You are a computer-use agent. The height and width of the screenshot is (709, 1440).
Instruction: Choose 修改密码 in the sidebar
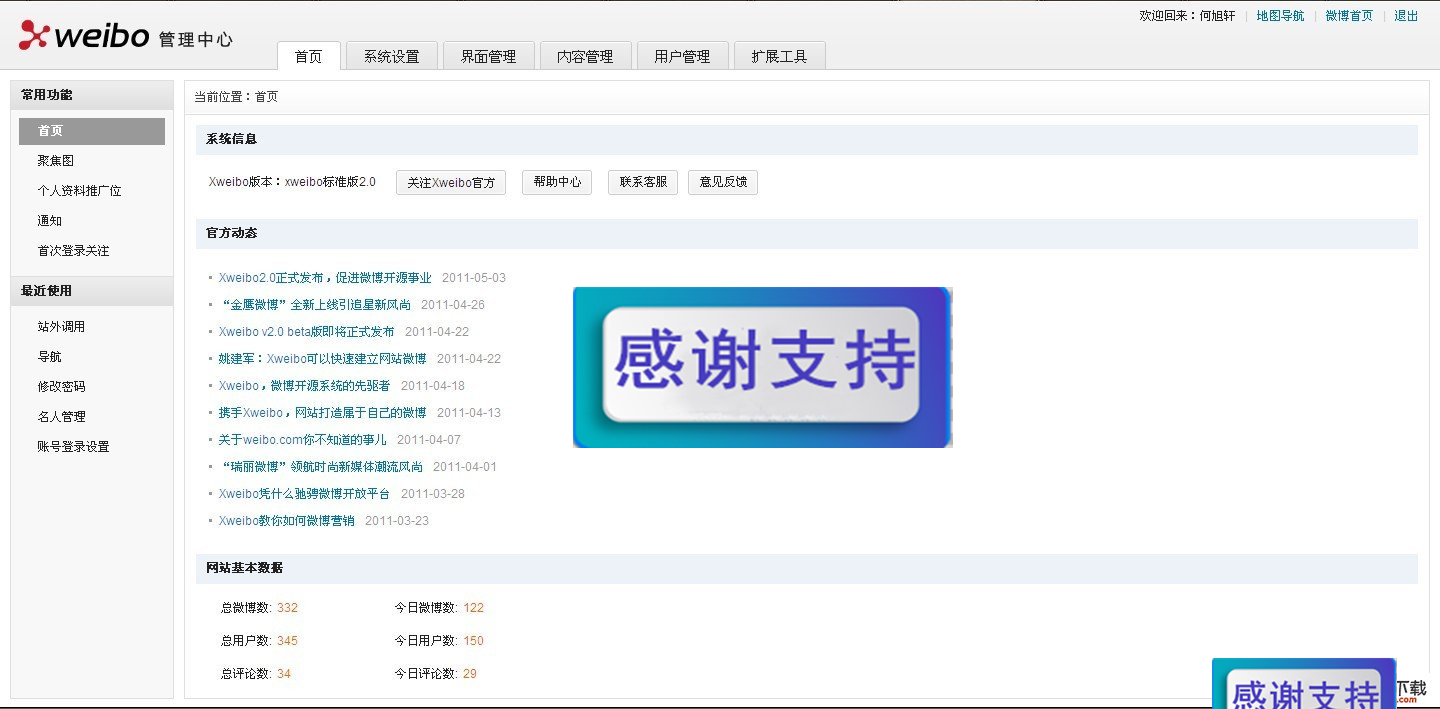(62, 387)
